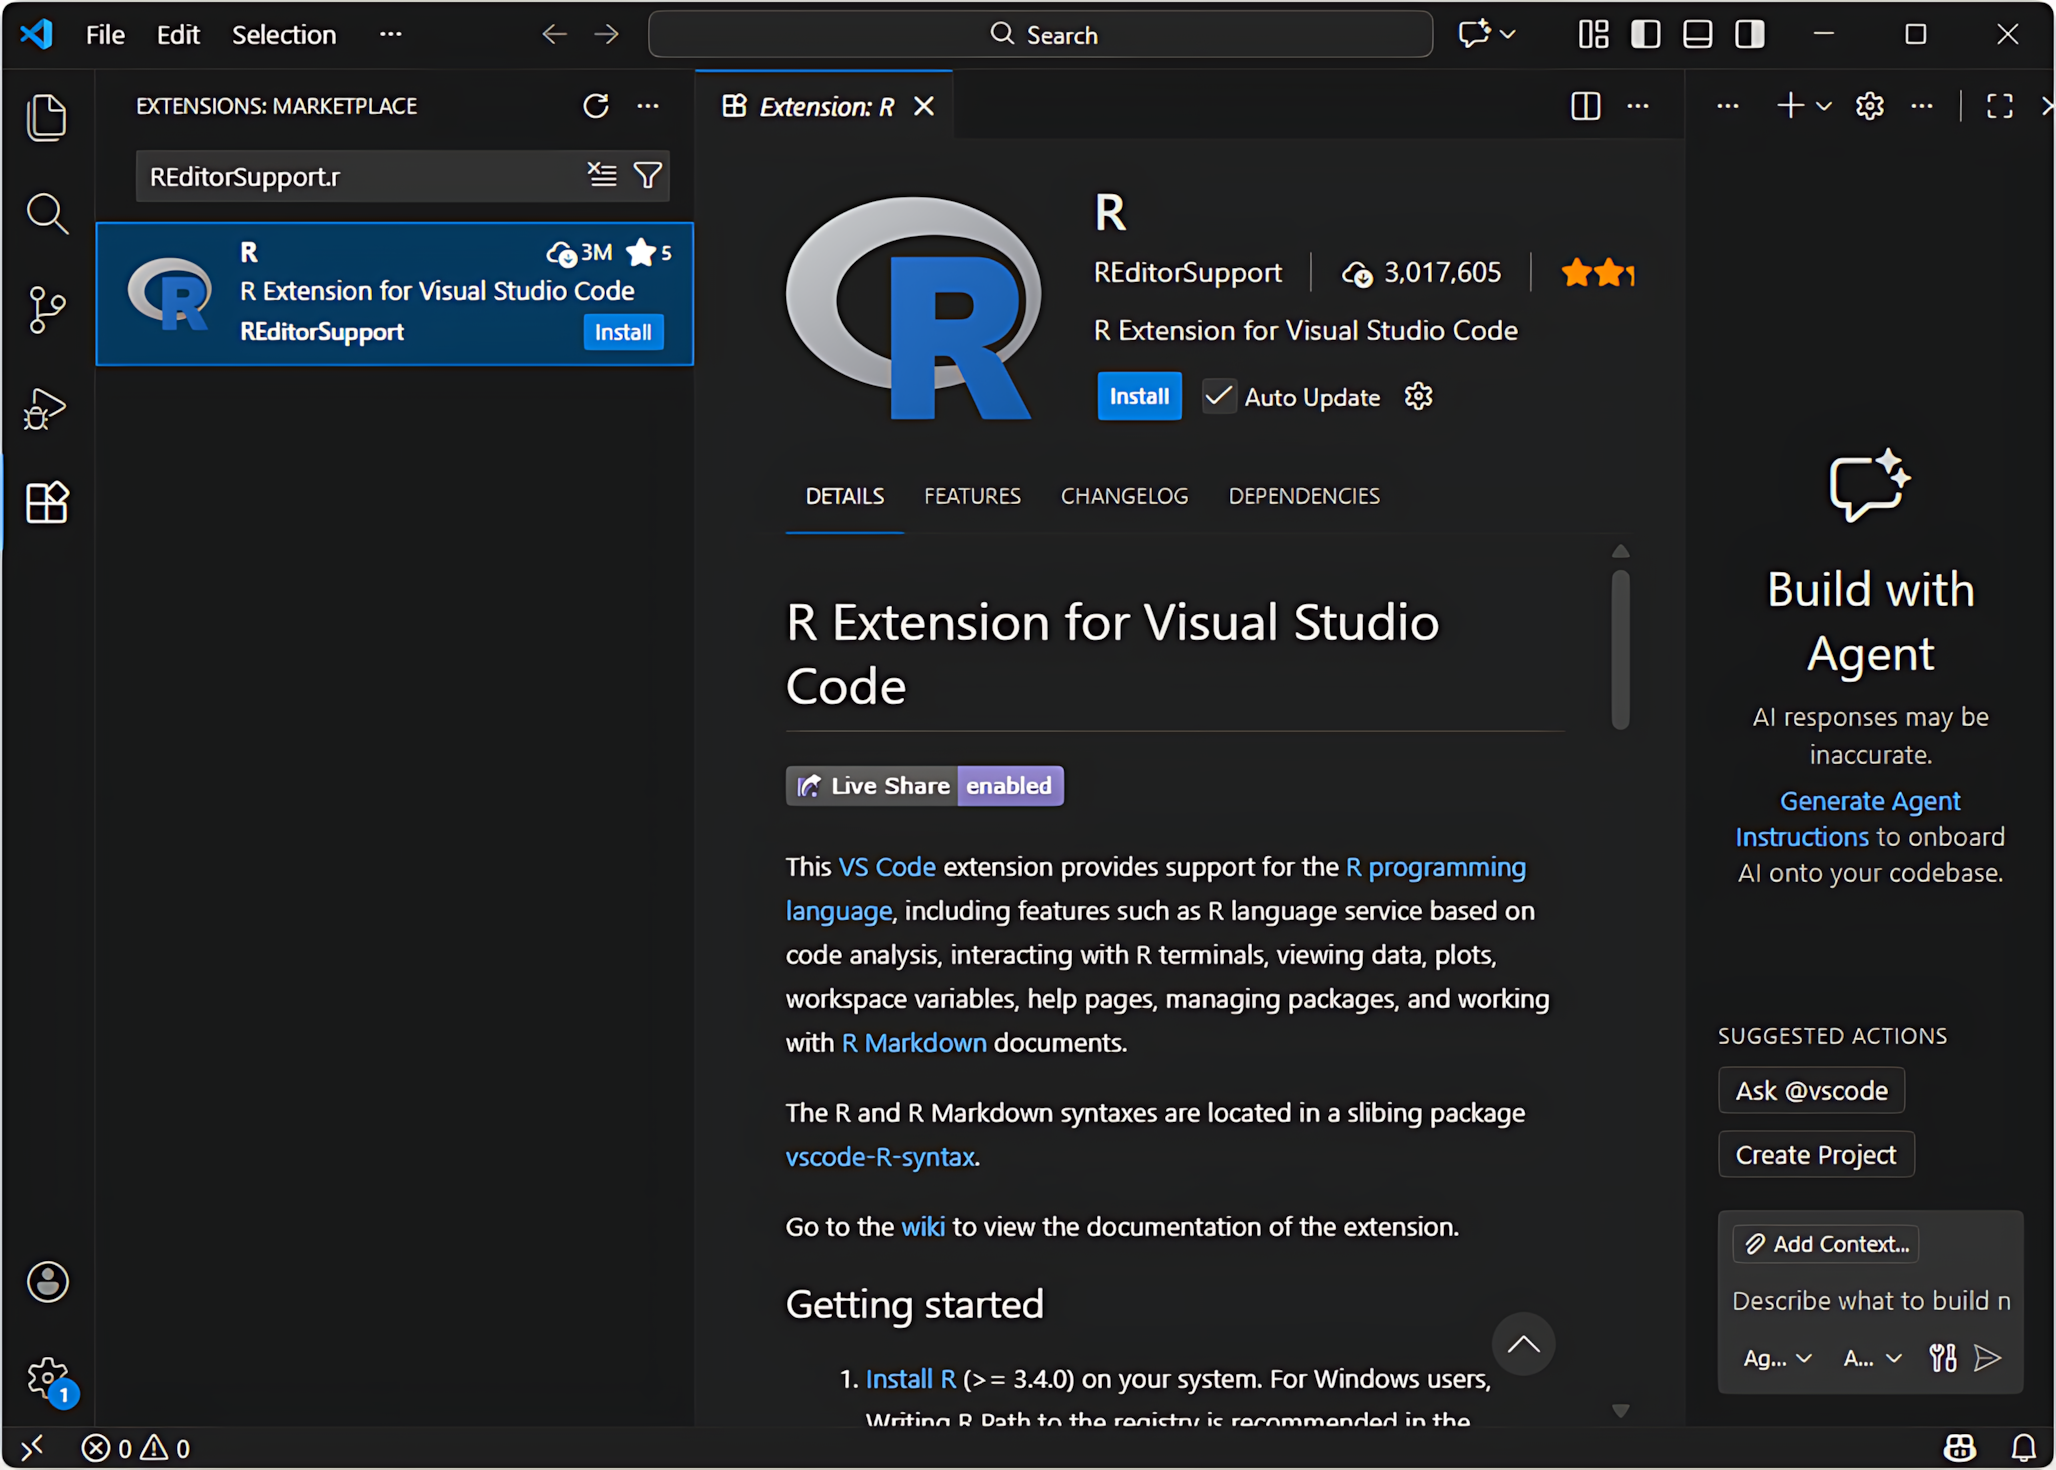Open the Agent mode dropdown in chat
Viewport: 2056px width, 1470px height.
[1777, 1358]
